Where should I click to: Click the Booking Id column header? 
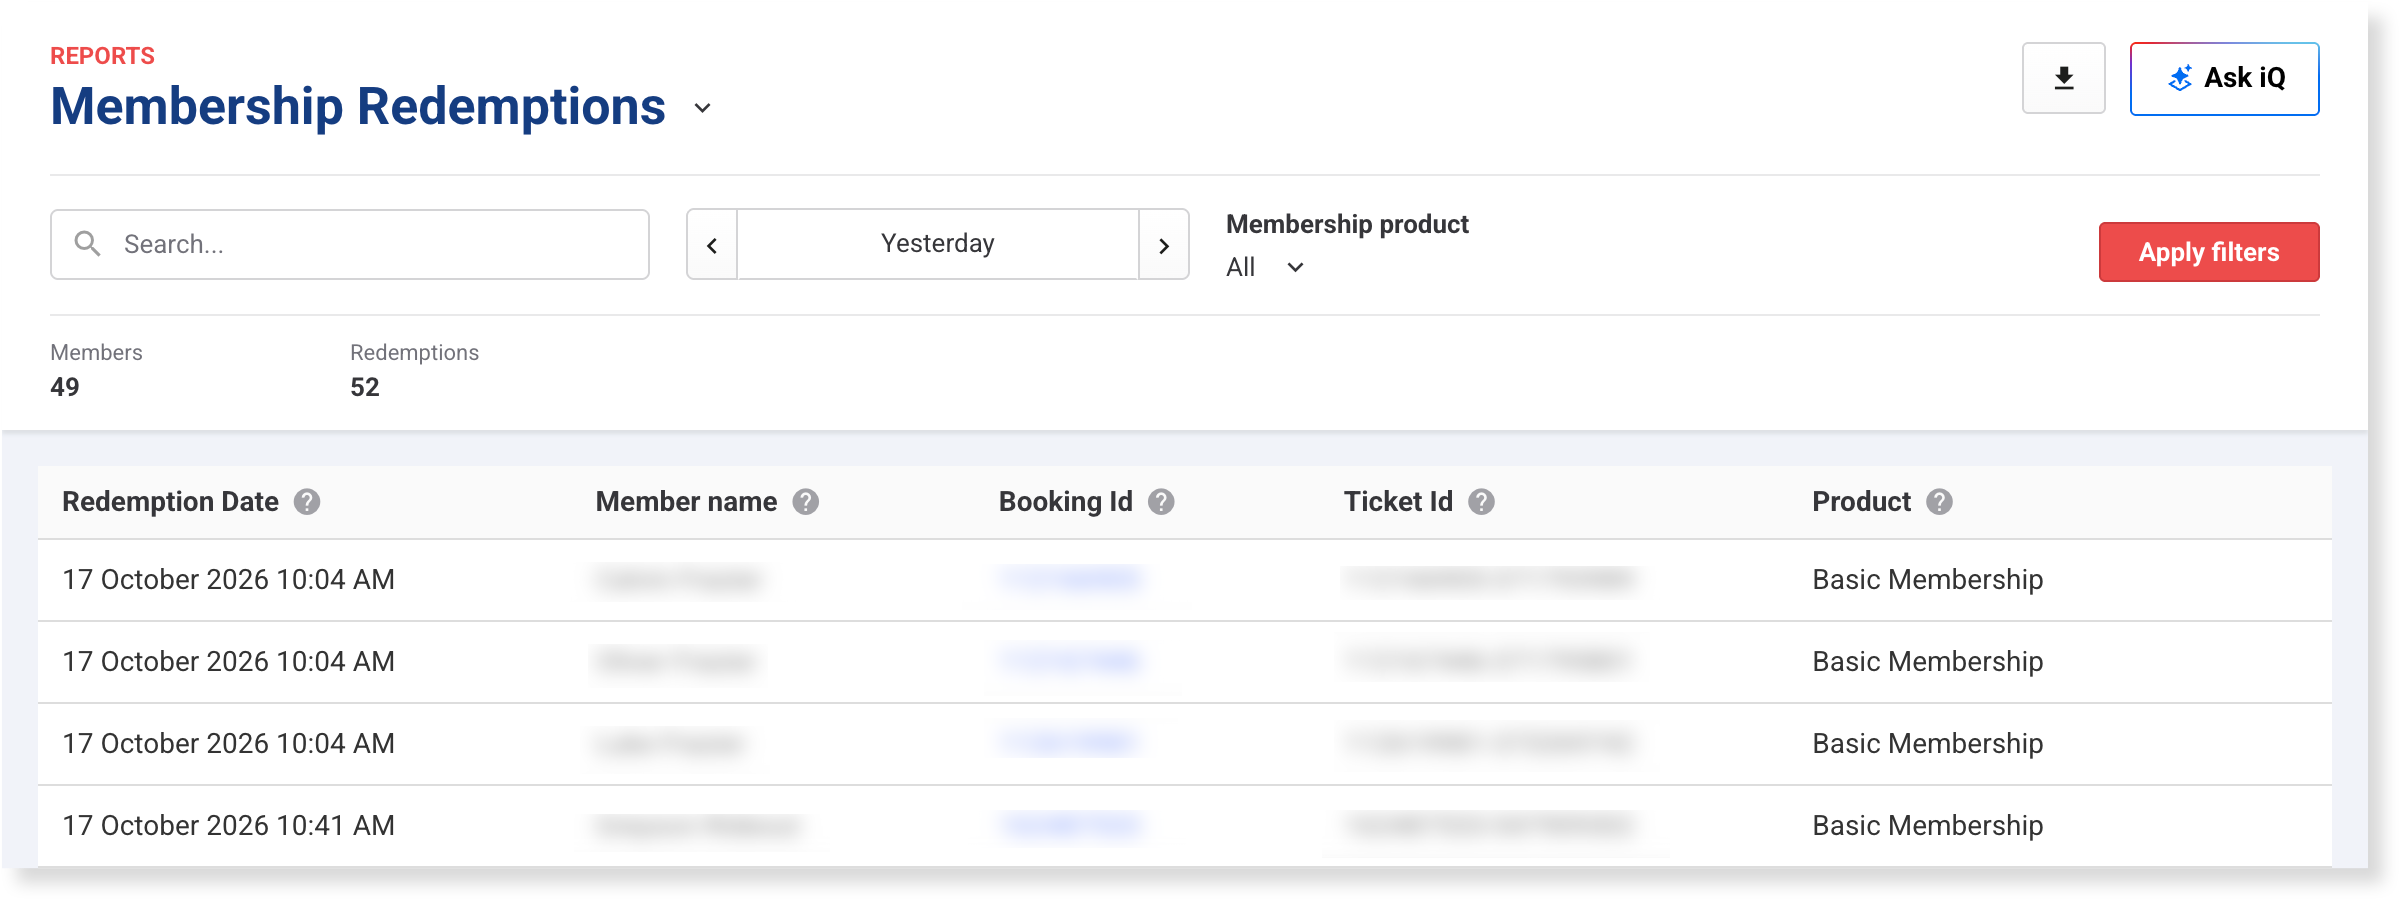click(1065, 502)
